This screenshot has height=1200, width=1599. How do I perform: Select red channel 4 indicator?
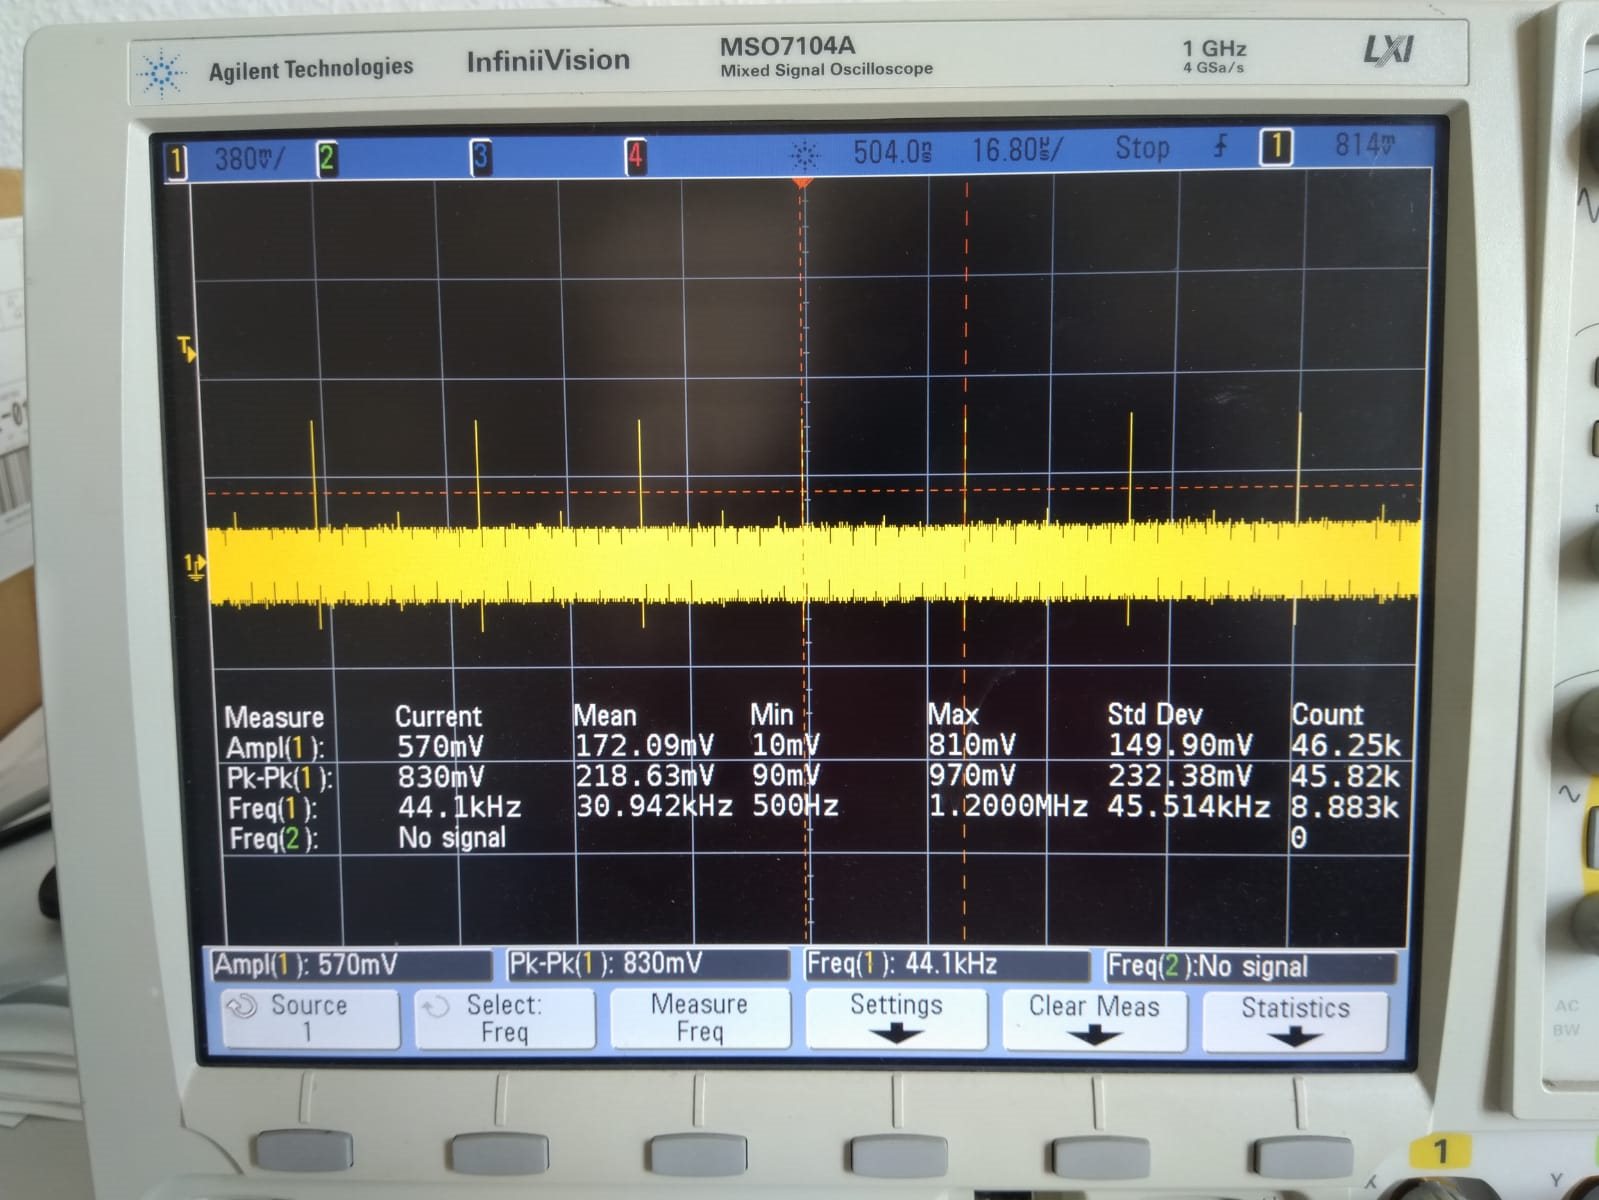tap(635, 156)
